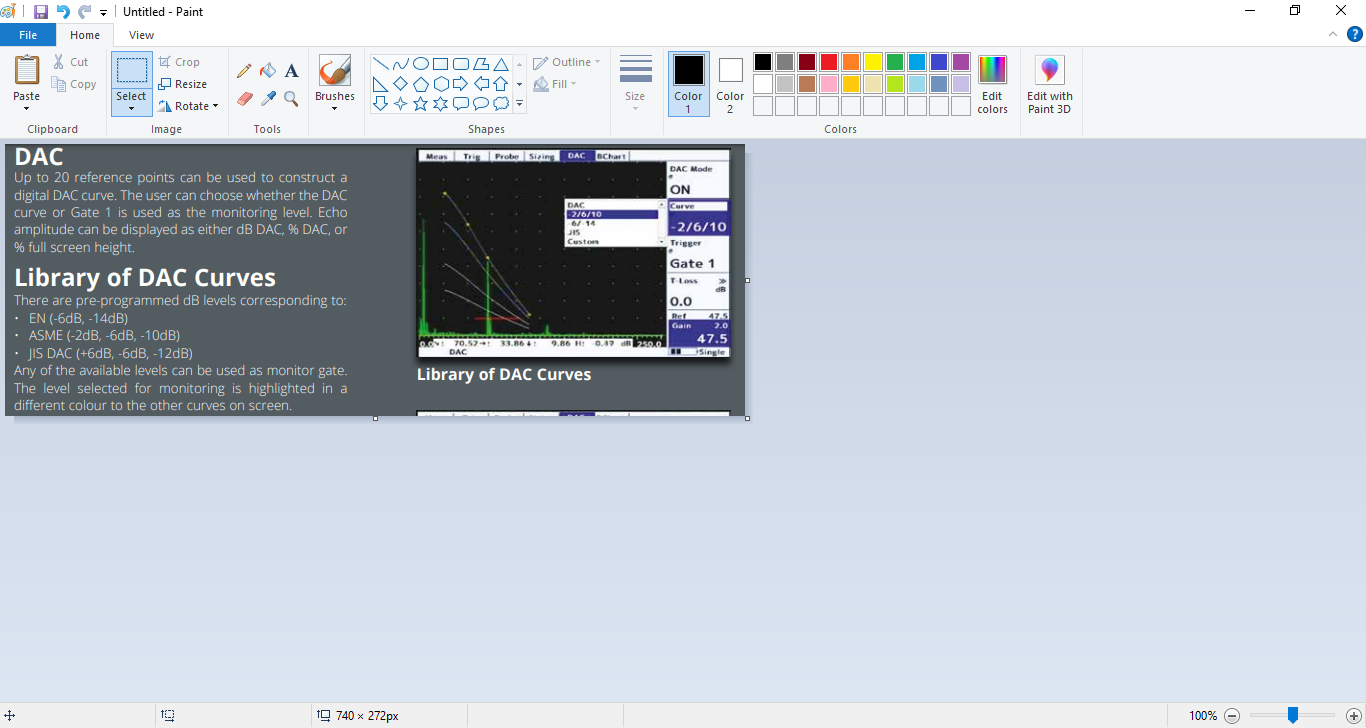The width and height of the screenshot is (1366, 728).
Task: Select the Left arrow shape
Action: point(481,83)
